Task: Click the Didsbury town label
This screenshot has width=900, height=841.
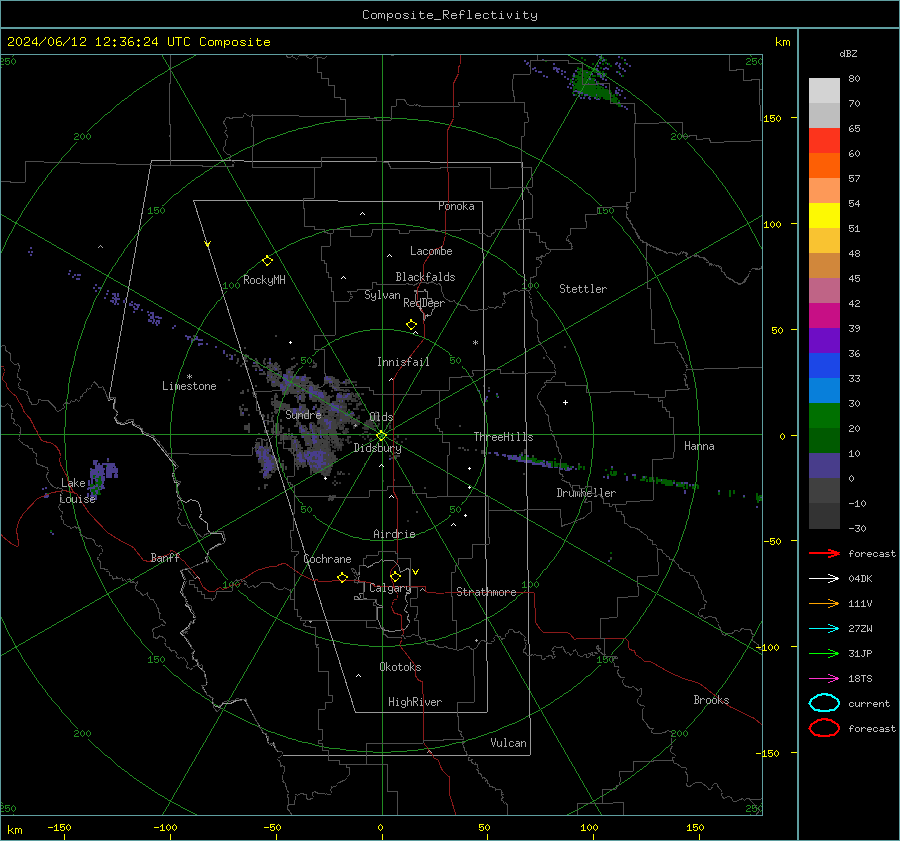Action: 377,448
